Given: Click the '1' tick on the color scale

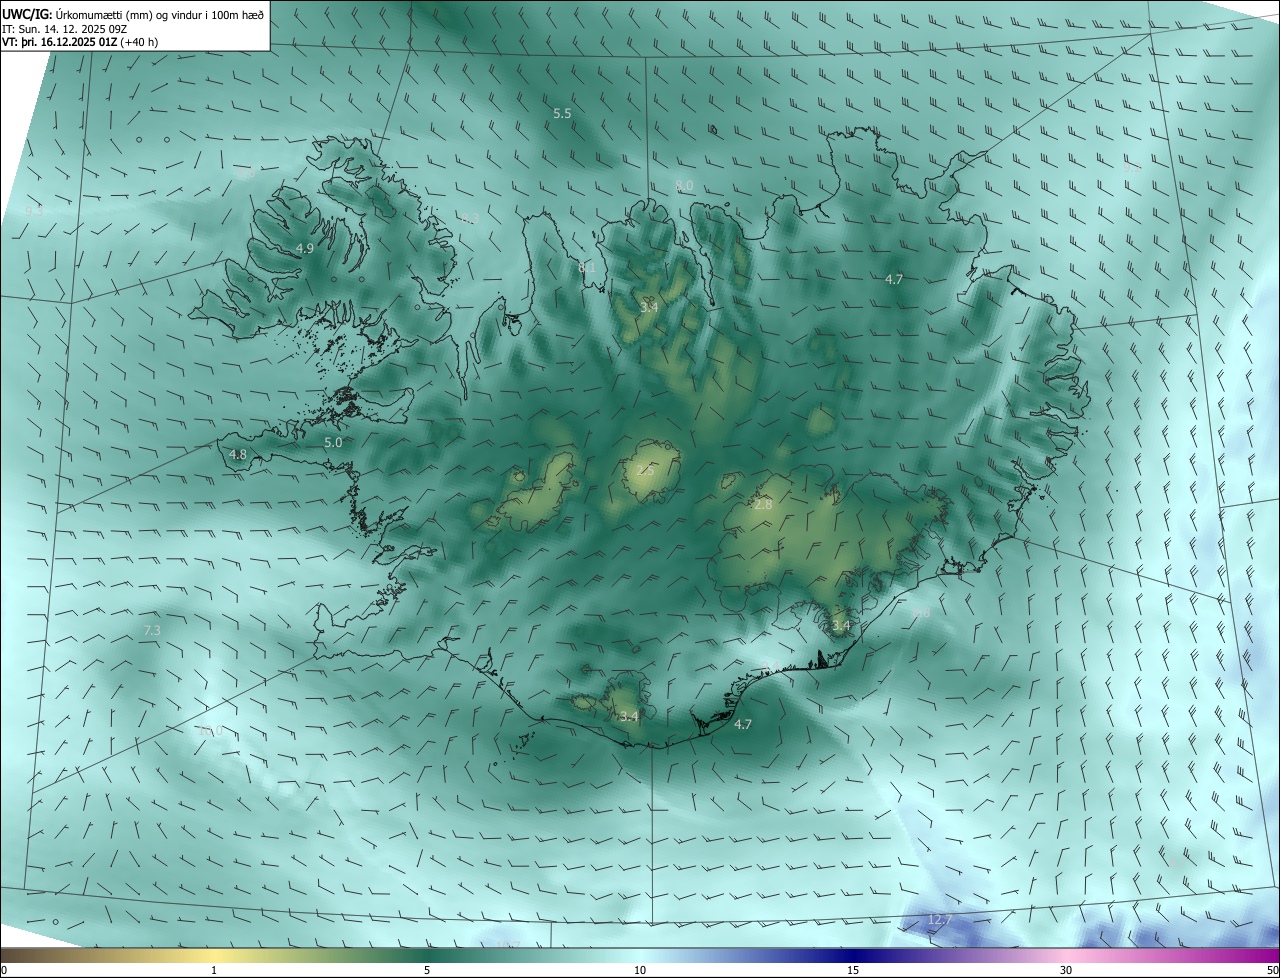Looking at the screenshot, I should pos(214,970).
